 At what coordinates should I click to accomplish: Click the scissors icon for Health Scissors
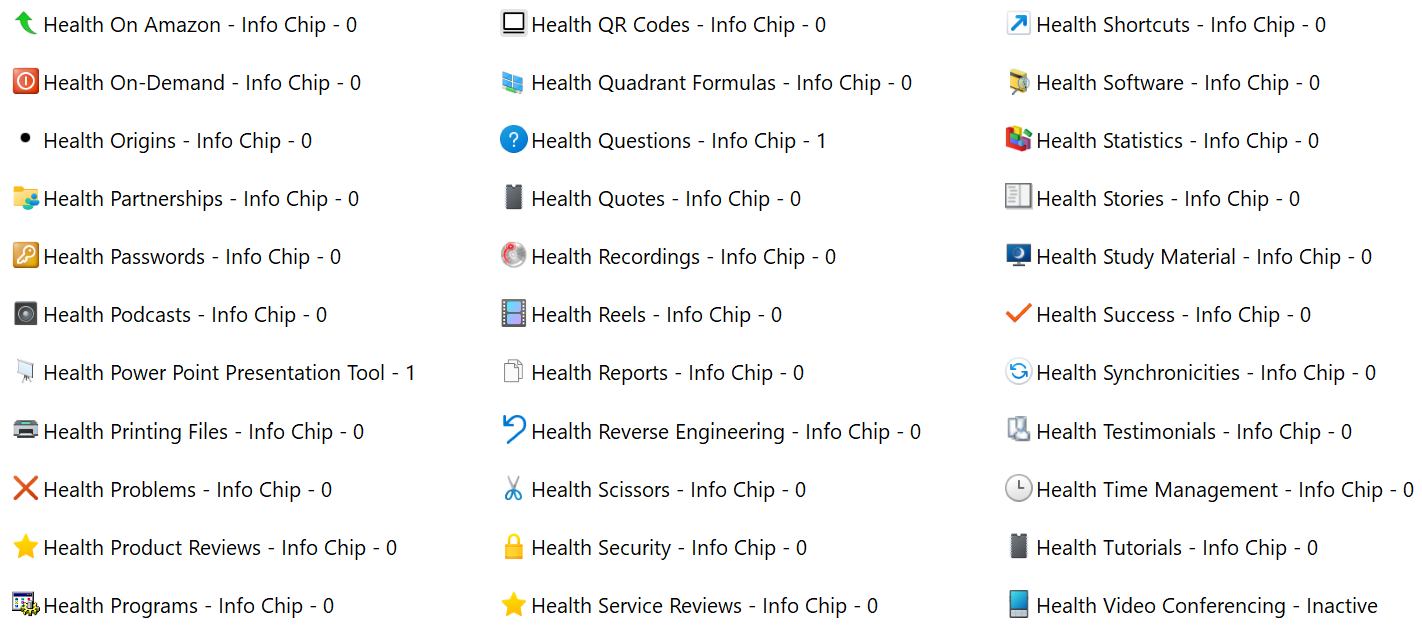(513, 489)
